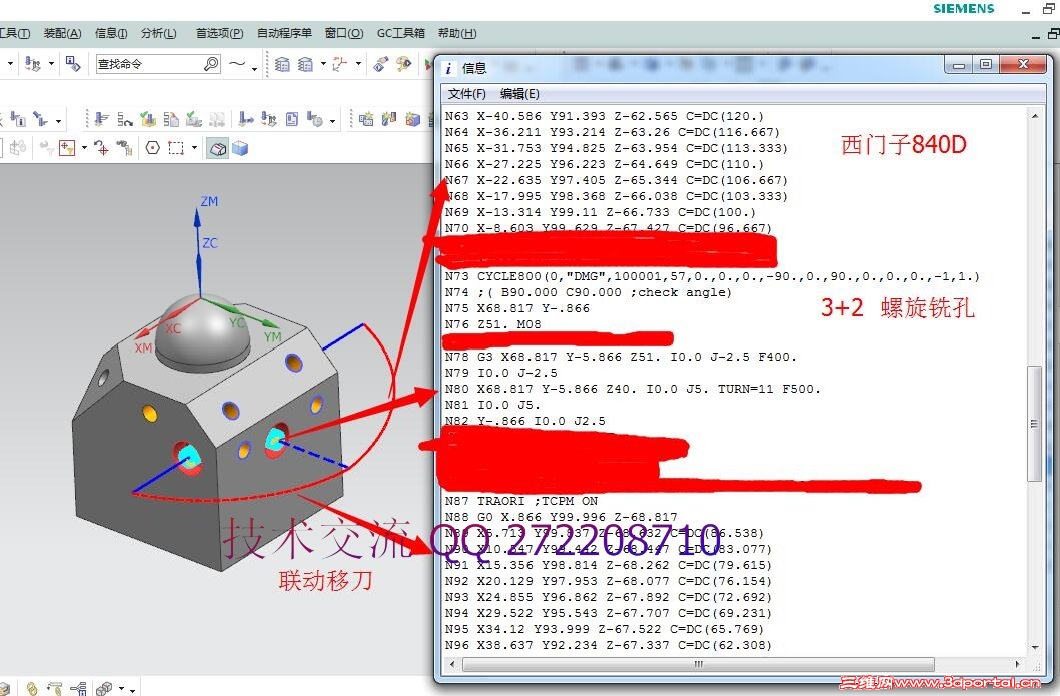Image resolution: width=1060 pixels, height=696 pixels.
Task: Open the dropdown beside the wireframe cubes icon
Action: (122, 689)
